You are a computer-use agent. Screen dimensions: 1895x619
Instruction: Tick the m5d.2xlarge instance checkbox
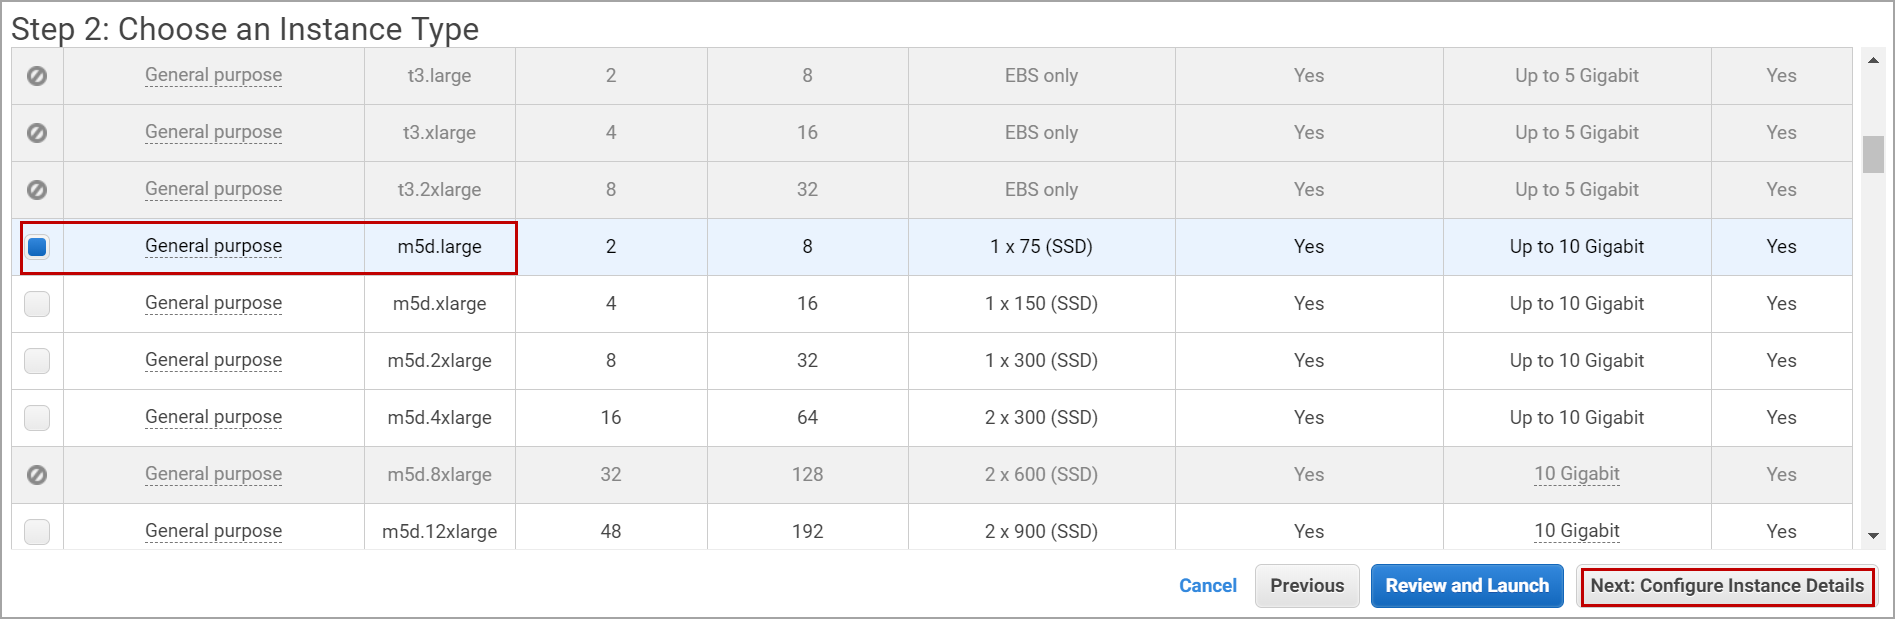click(37, 361)
